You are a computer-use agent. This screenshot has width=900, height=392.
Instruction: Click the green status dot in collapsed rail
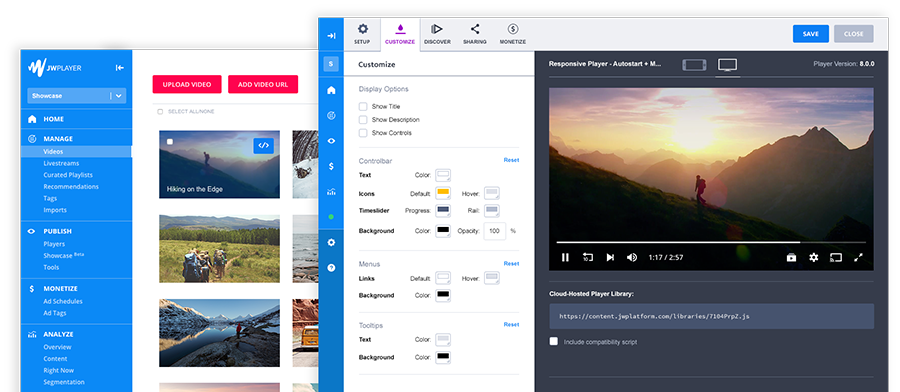331,217
